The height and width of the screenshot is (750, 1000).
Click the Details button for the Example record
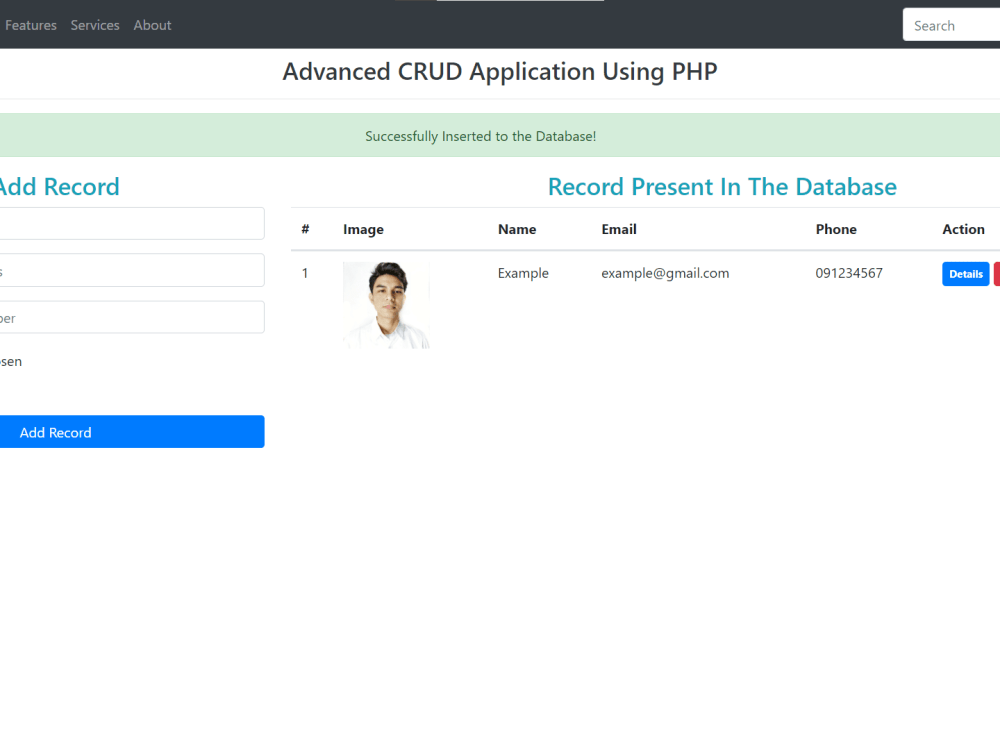pyautogui.click(x=964, y=273)
